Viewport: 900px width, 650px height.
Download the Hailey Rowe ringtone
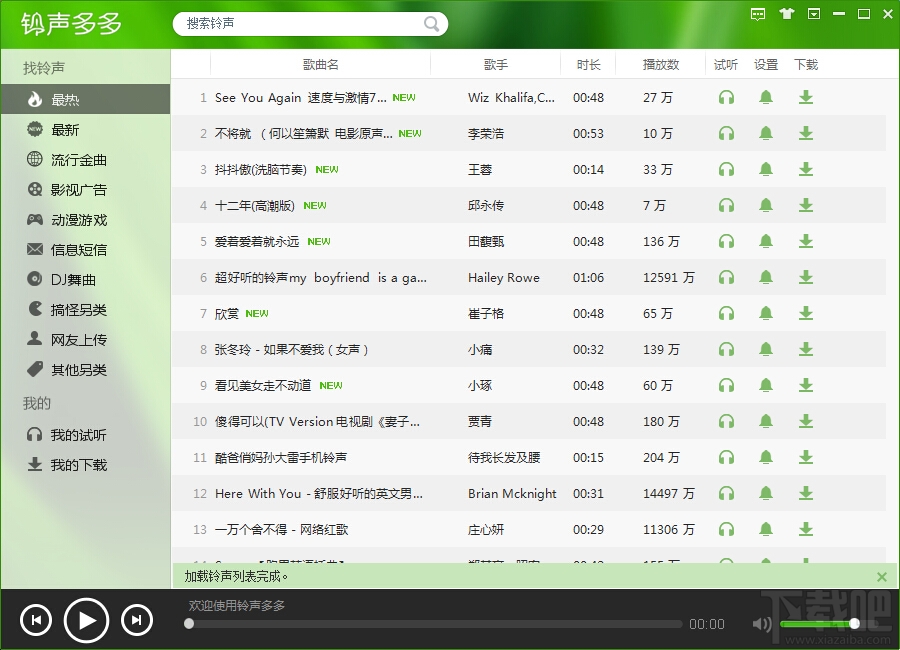[x=806, y=277]
